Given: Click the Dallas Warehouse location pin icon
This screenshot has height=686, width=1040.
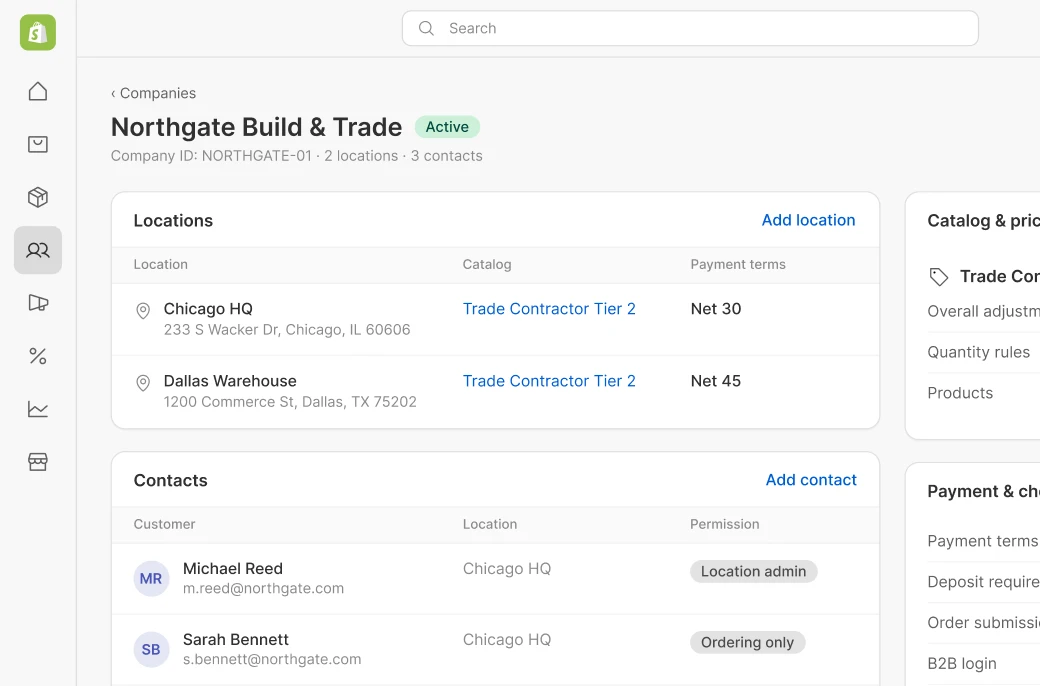Looking at the screenshot, I should [143, 383].
